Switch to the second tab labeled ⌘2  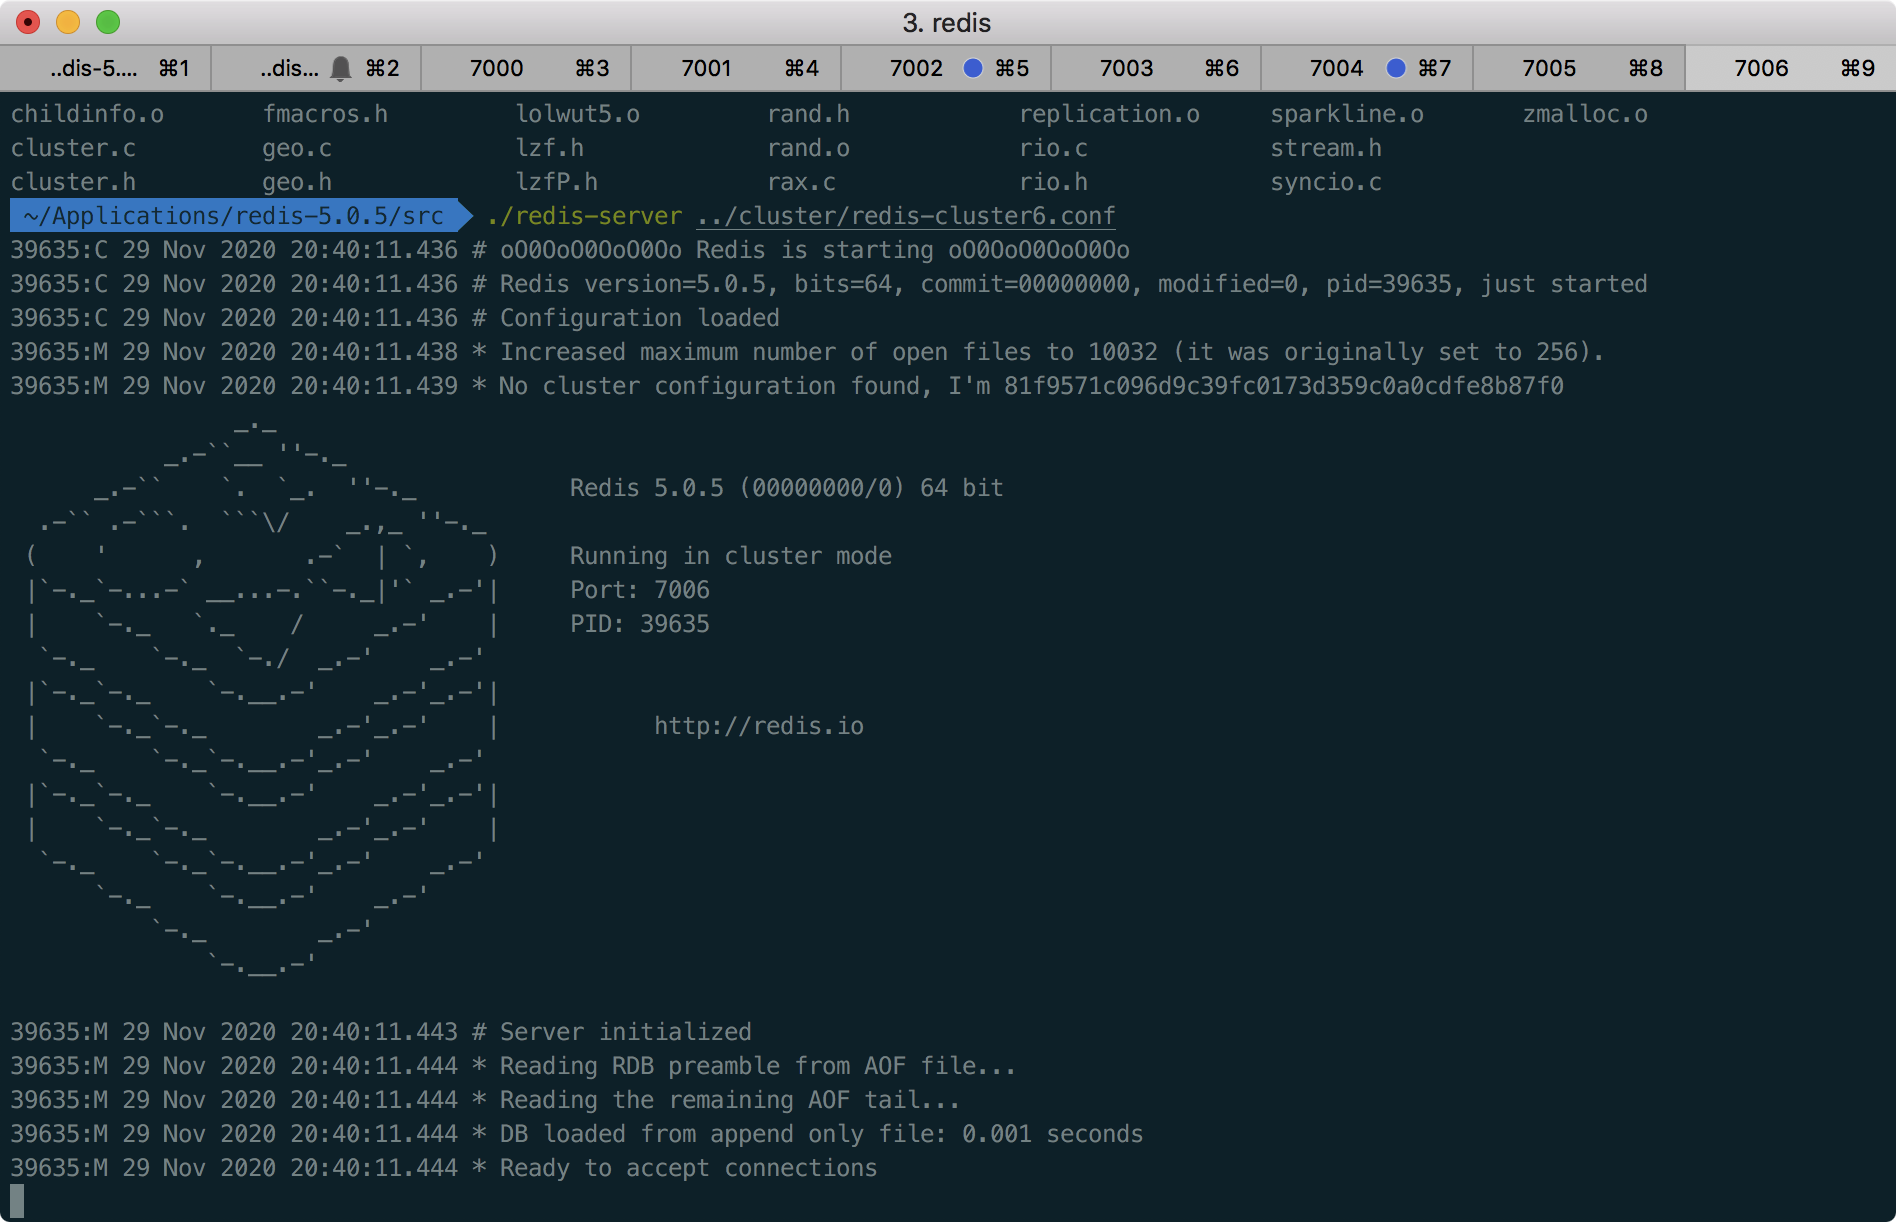pos(316,68)
